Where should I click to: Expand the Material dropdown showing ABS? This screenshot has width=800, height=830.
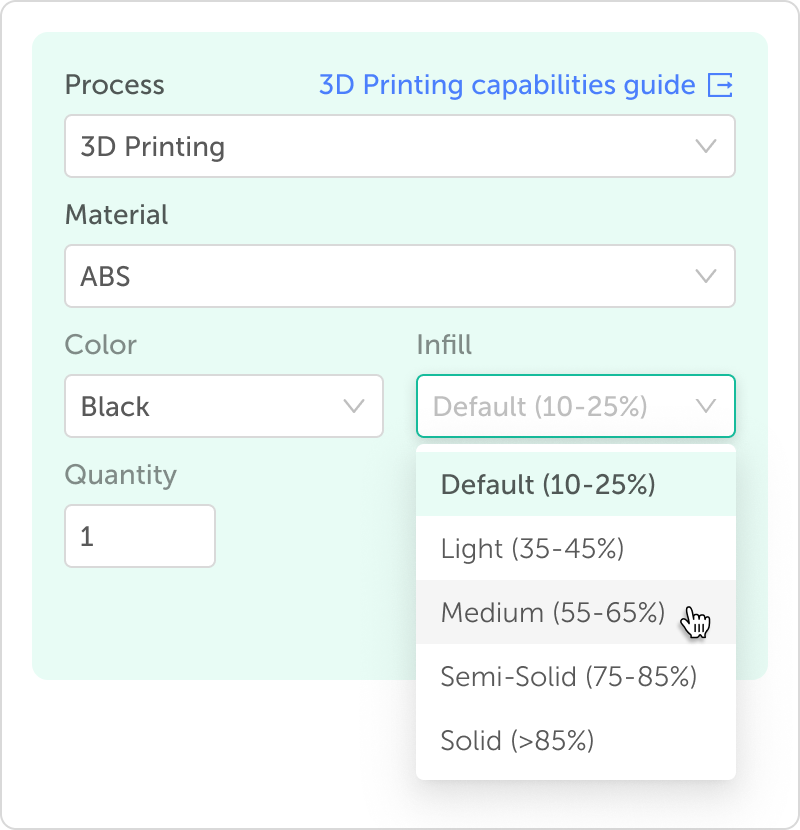pos(399,276)
